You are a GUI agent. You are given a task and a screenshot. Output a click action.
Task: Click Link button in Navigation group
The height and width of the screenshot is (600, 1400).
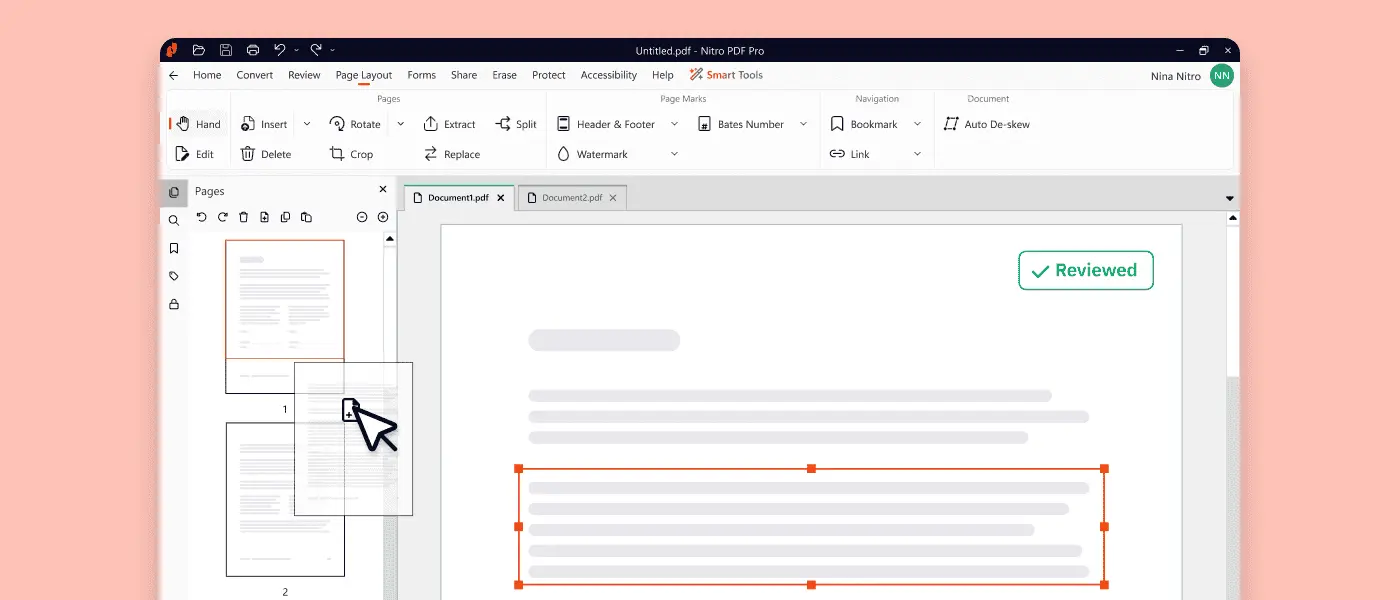[x=850, y=154]
